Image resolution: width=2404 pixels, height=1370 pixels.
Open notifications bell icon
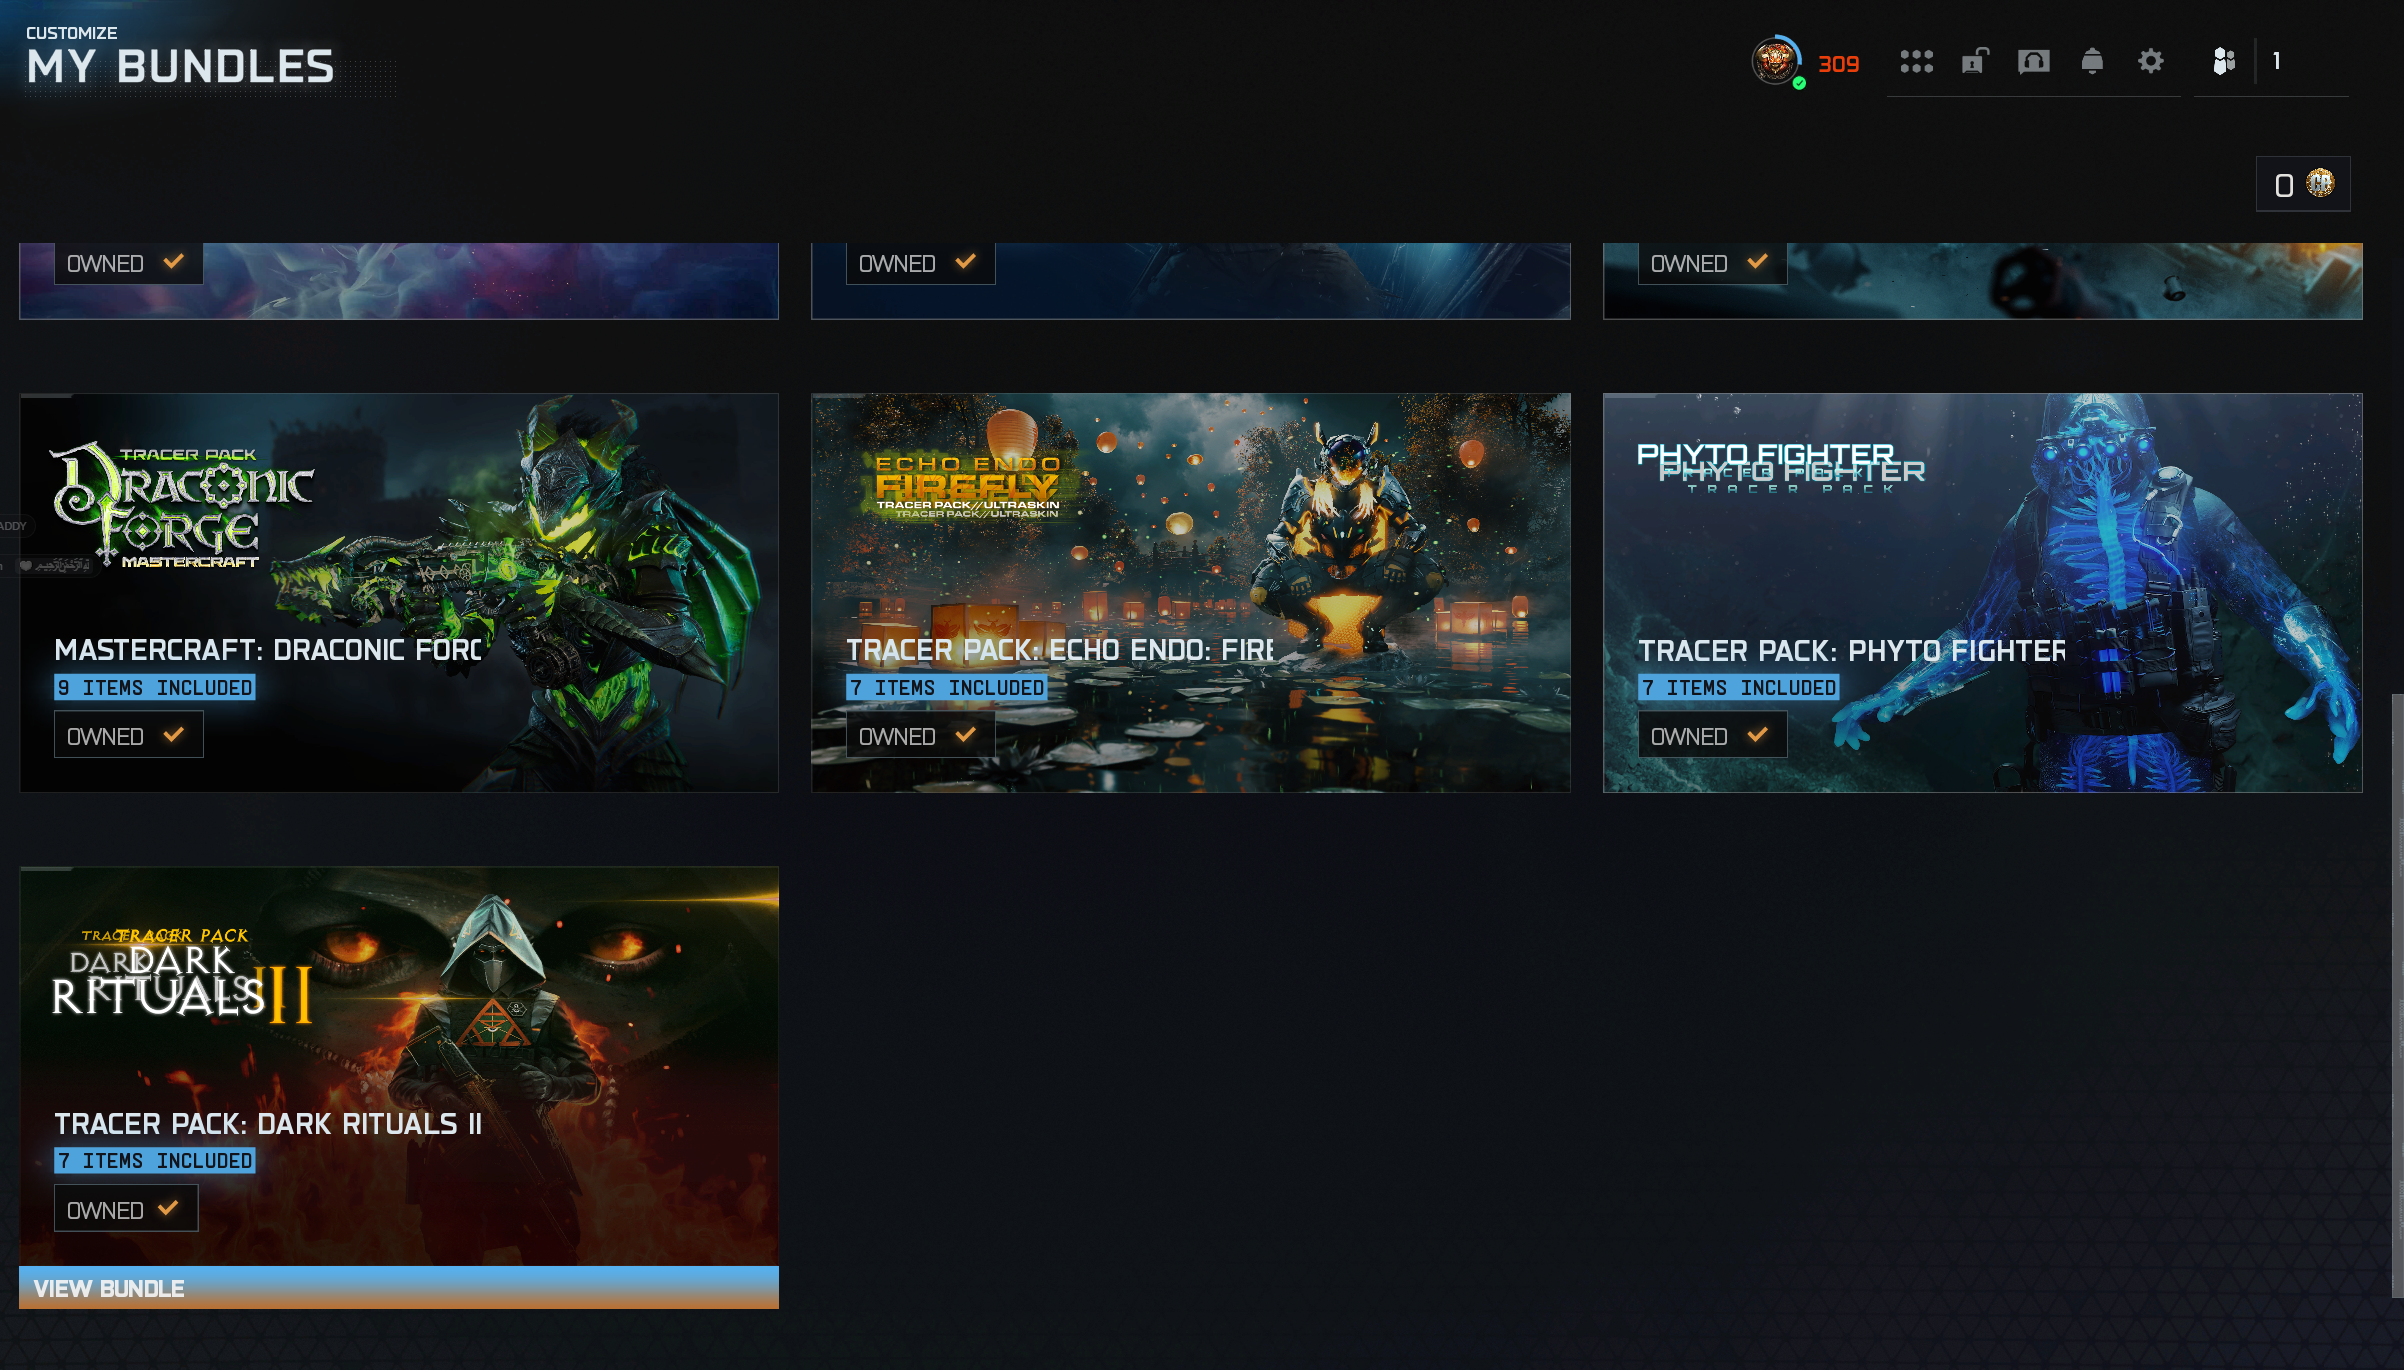[x=2092, y=61]
